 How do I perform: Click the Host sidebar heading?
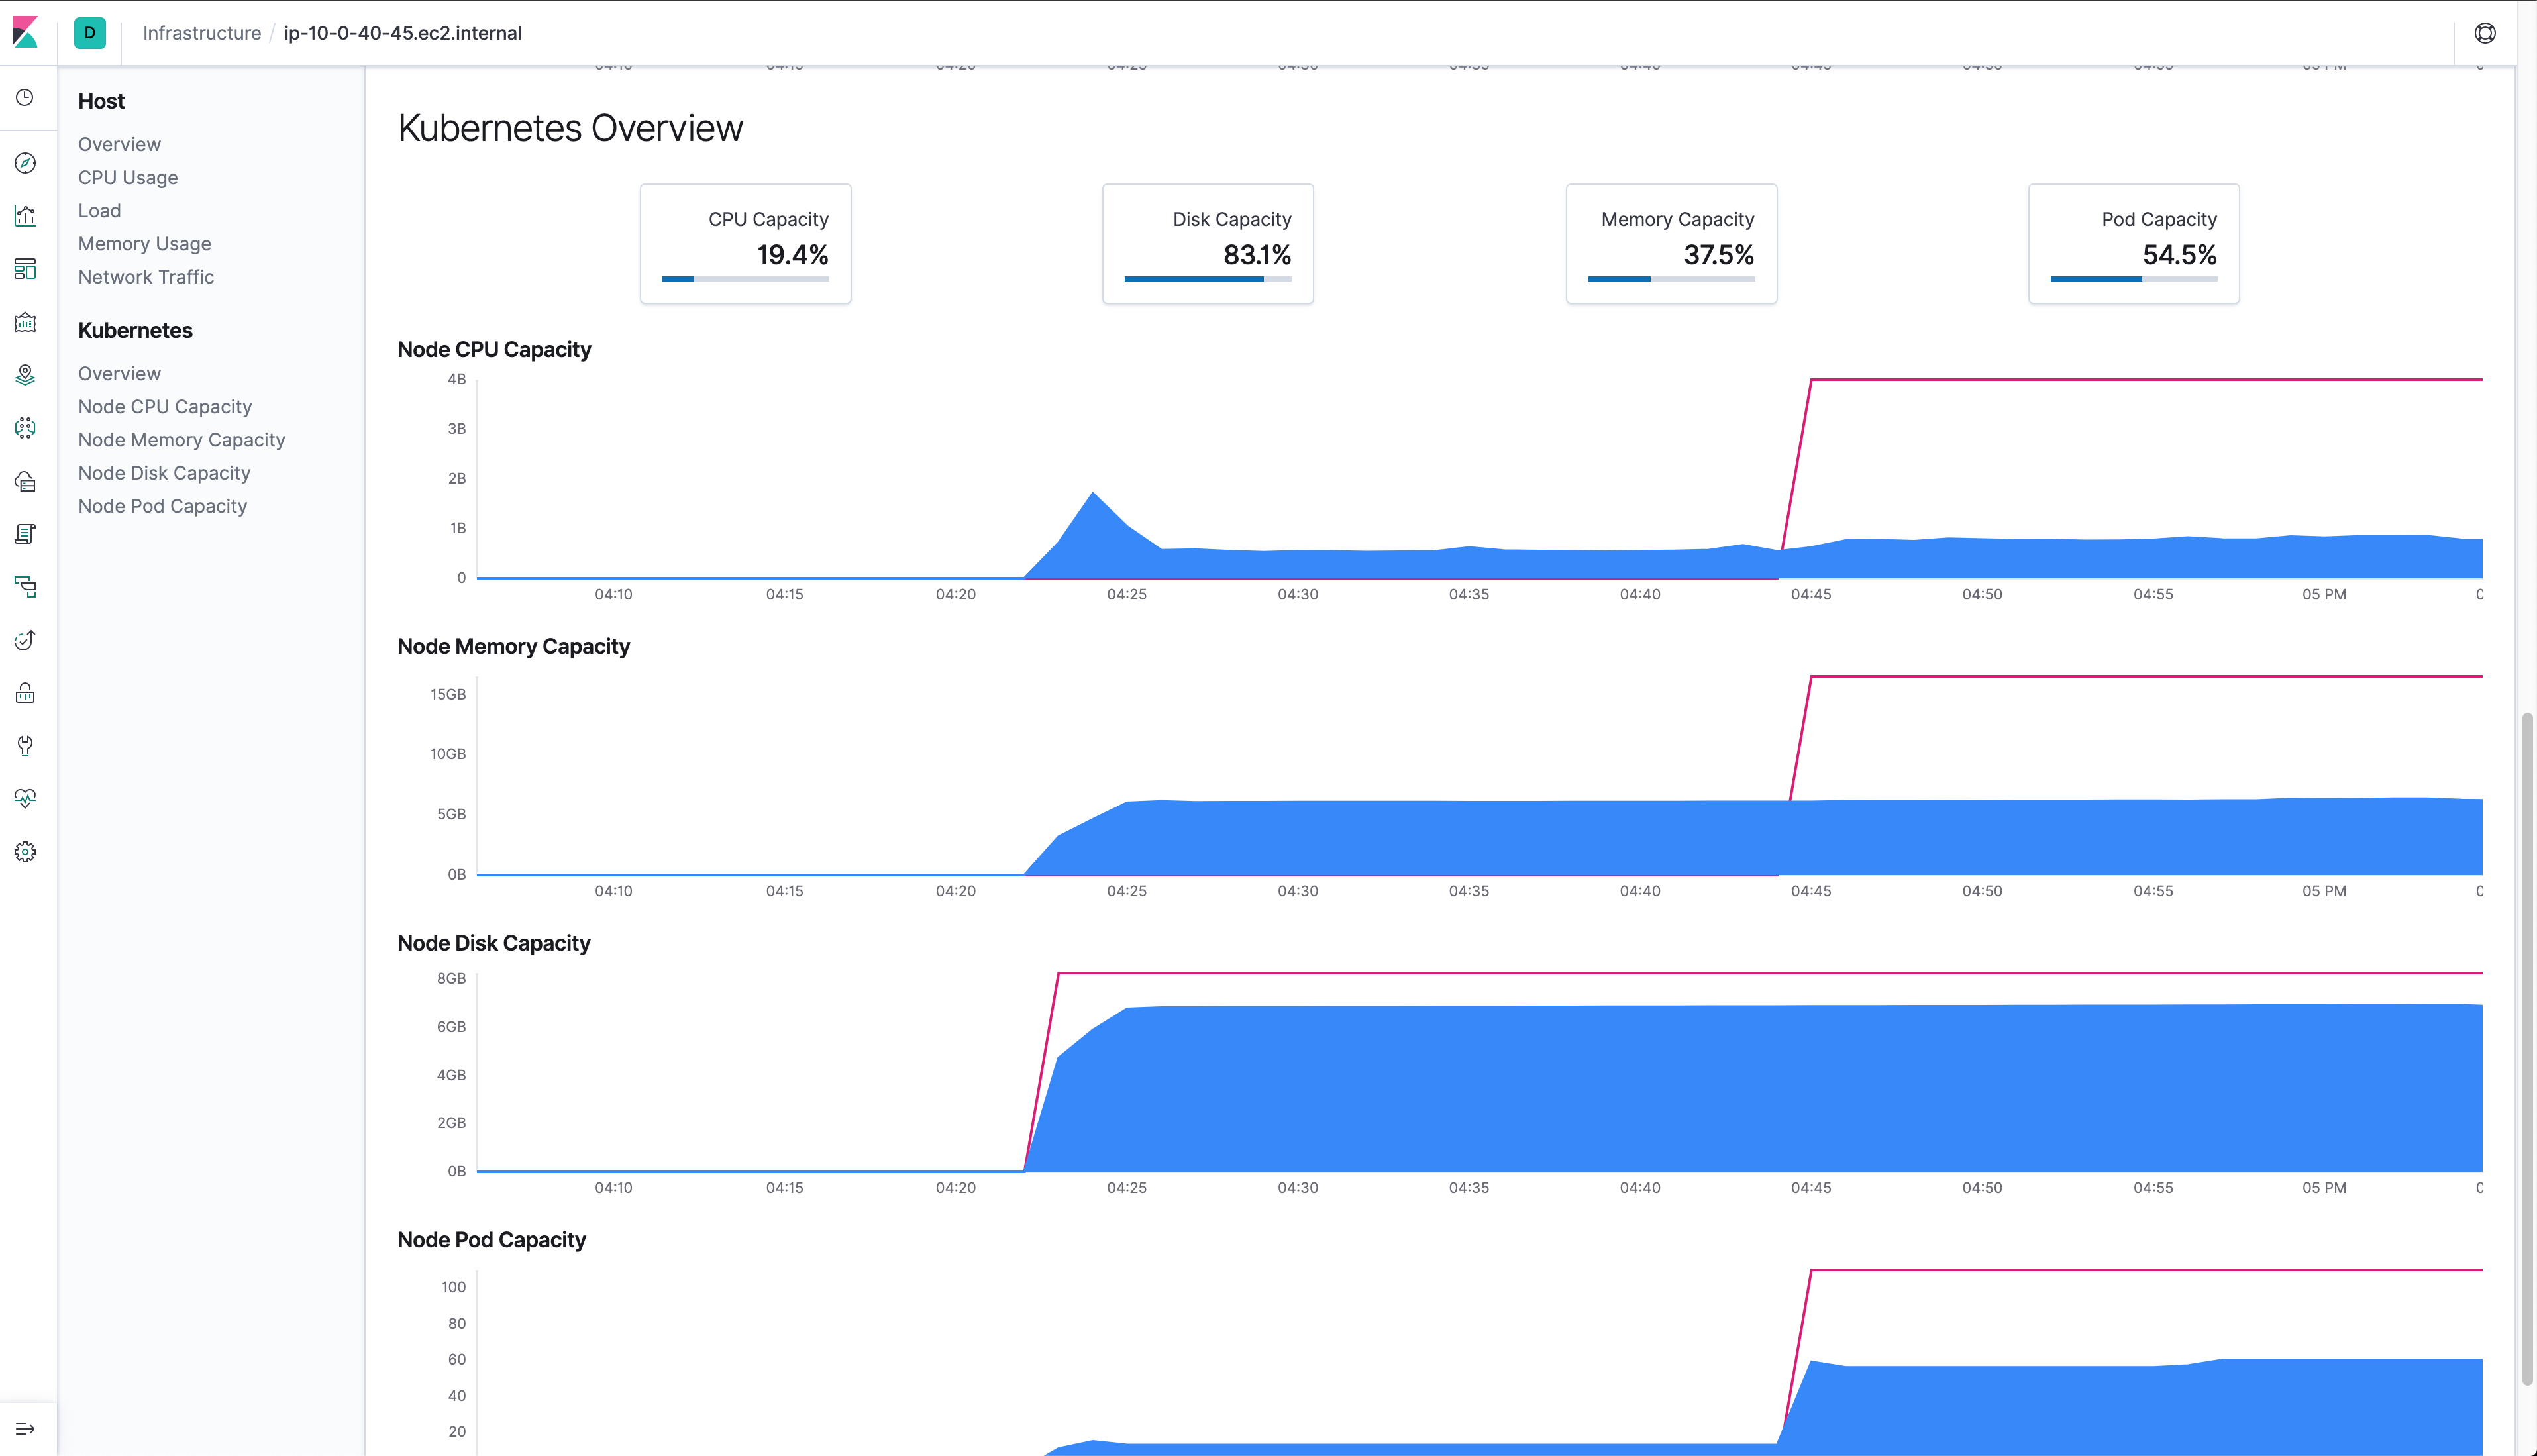pyautogui.click(x=101, y=101)
